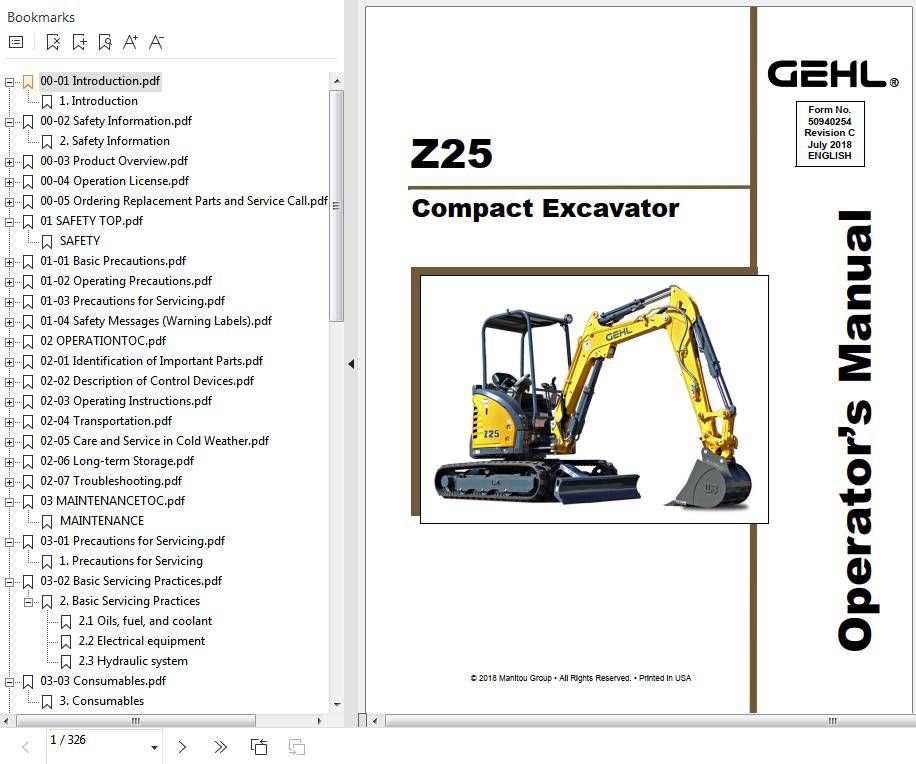This screenshot has width=916, height=764.
Task: Select 01-02 Operating Precautions.pdf bookmark
Action: point(126,281)
